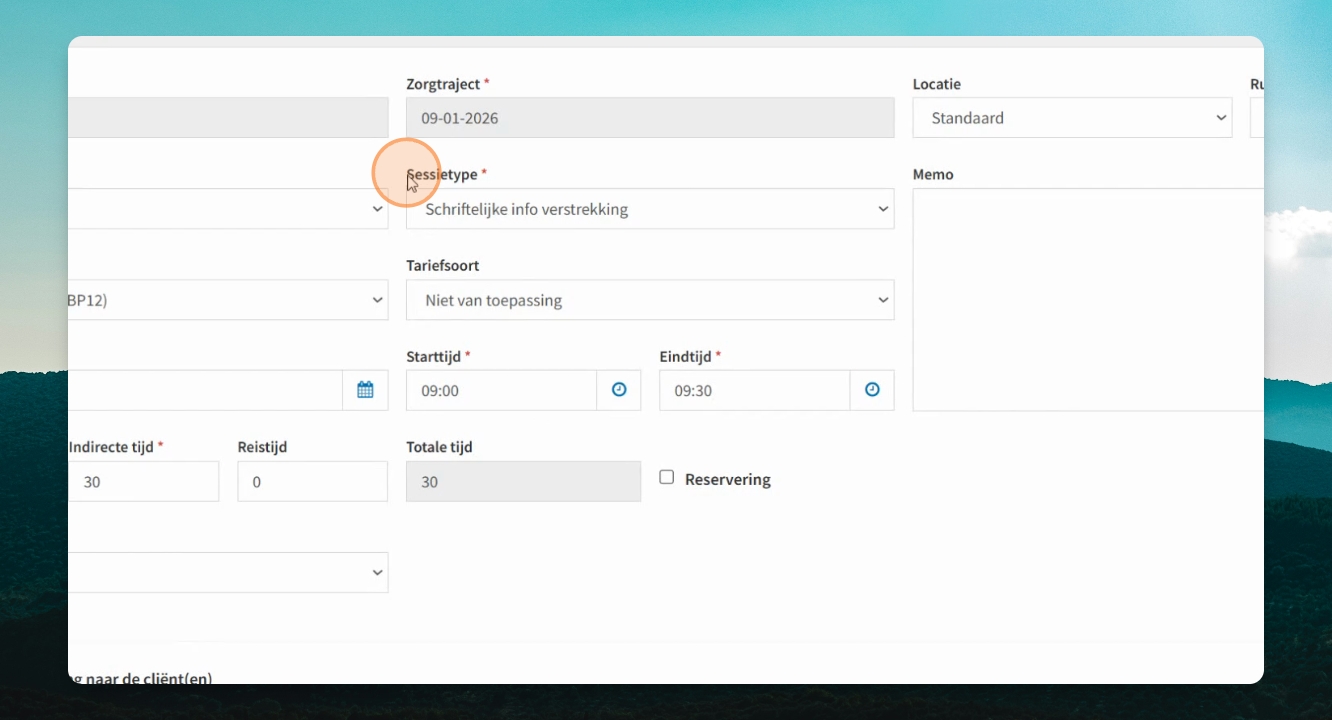Viewport: 1332px width, 720px height.
Task: Open the Tariefsoort dropdown
Action: tap(650, 300)
